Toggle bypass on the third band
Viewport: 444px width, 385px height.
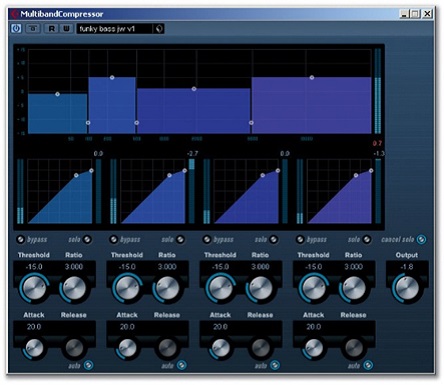click(207, 239)
